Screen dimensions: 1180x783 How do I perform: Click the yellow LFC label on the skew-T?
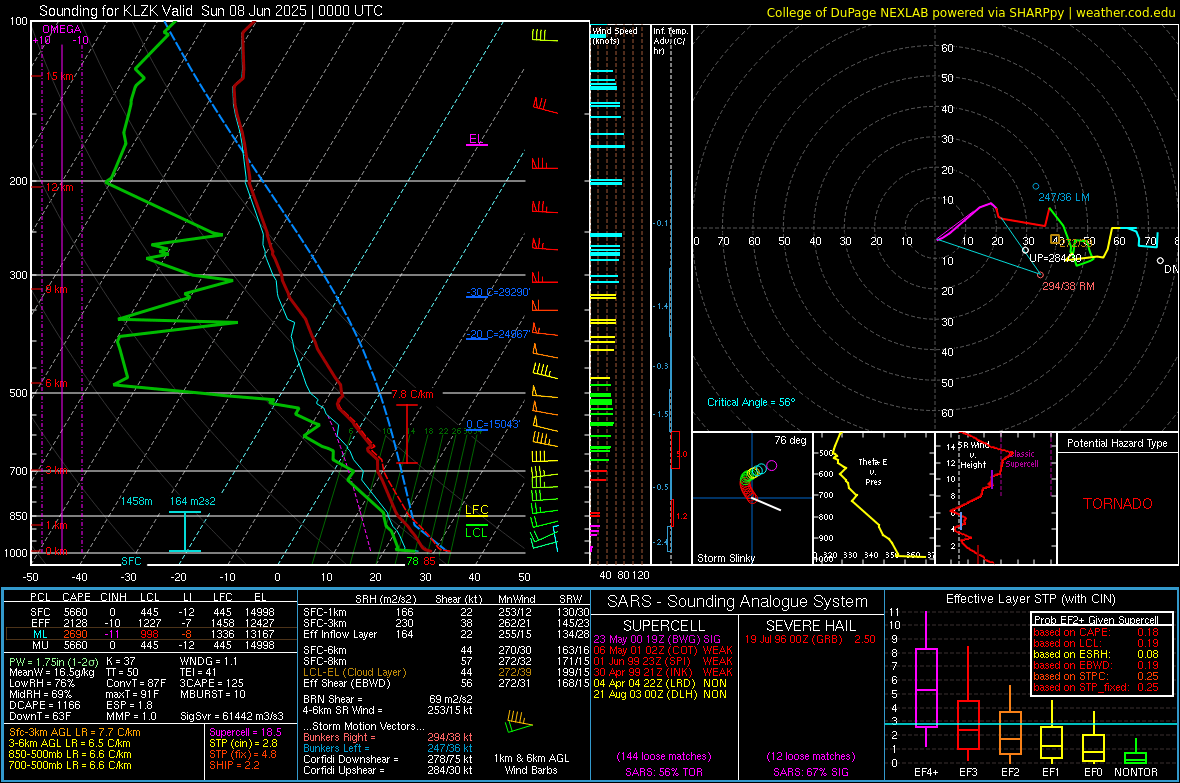pos(476,510)
